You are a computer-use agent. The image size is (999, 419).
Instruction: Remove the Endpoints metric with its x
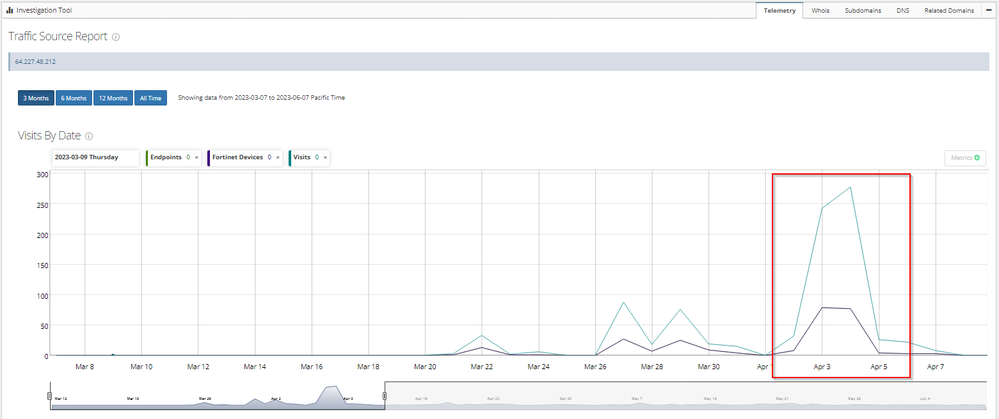point(197,158)
